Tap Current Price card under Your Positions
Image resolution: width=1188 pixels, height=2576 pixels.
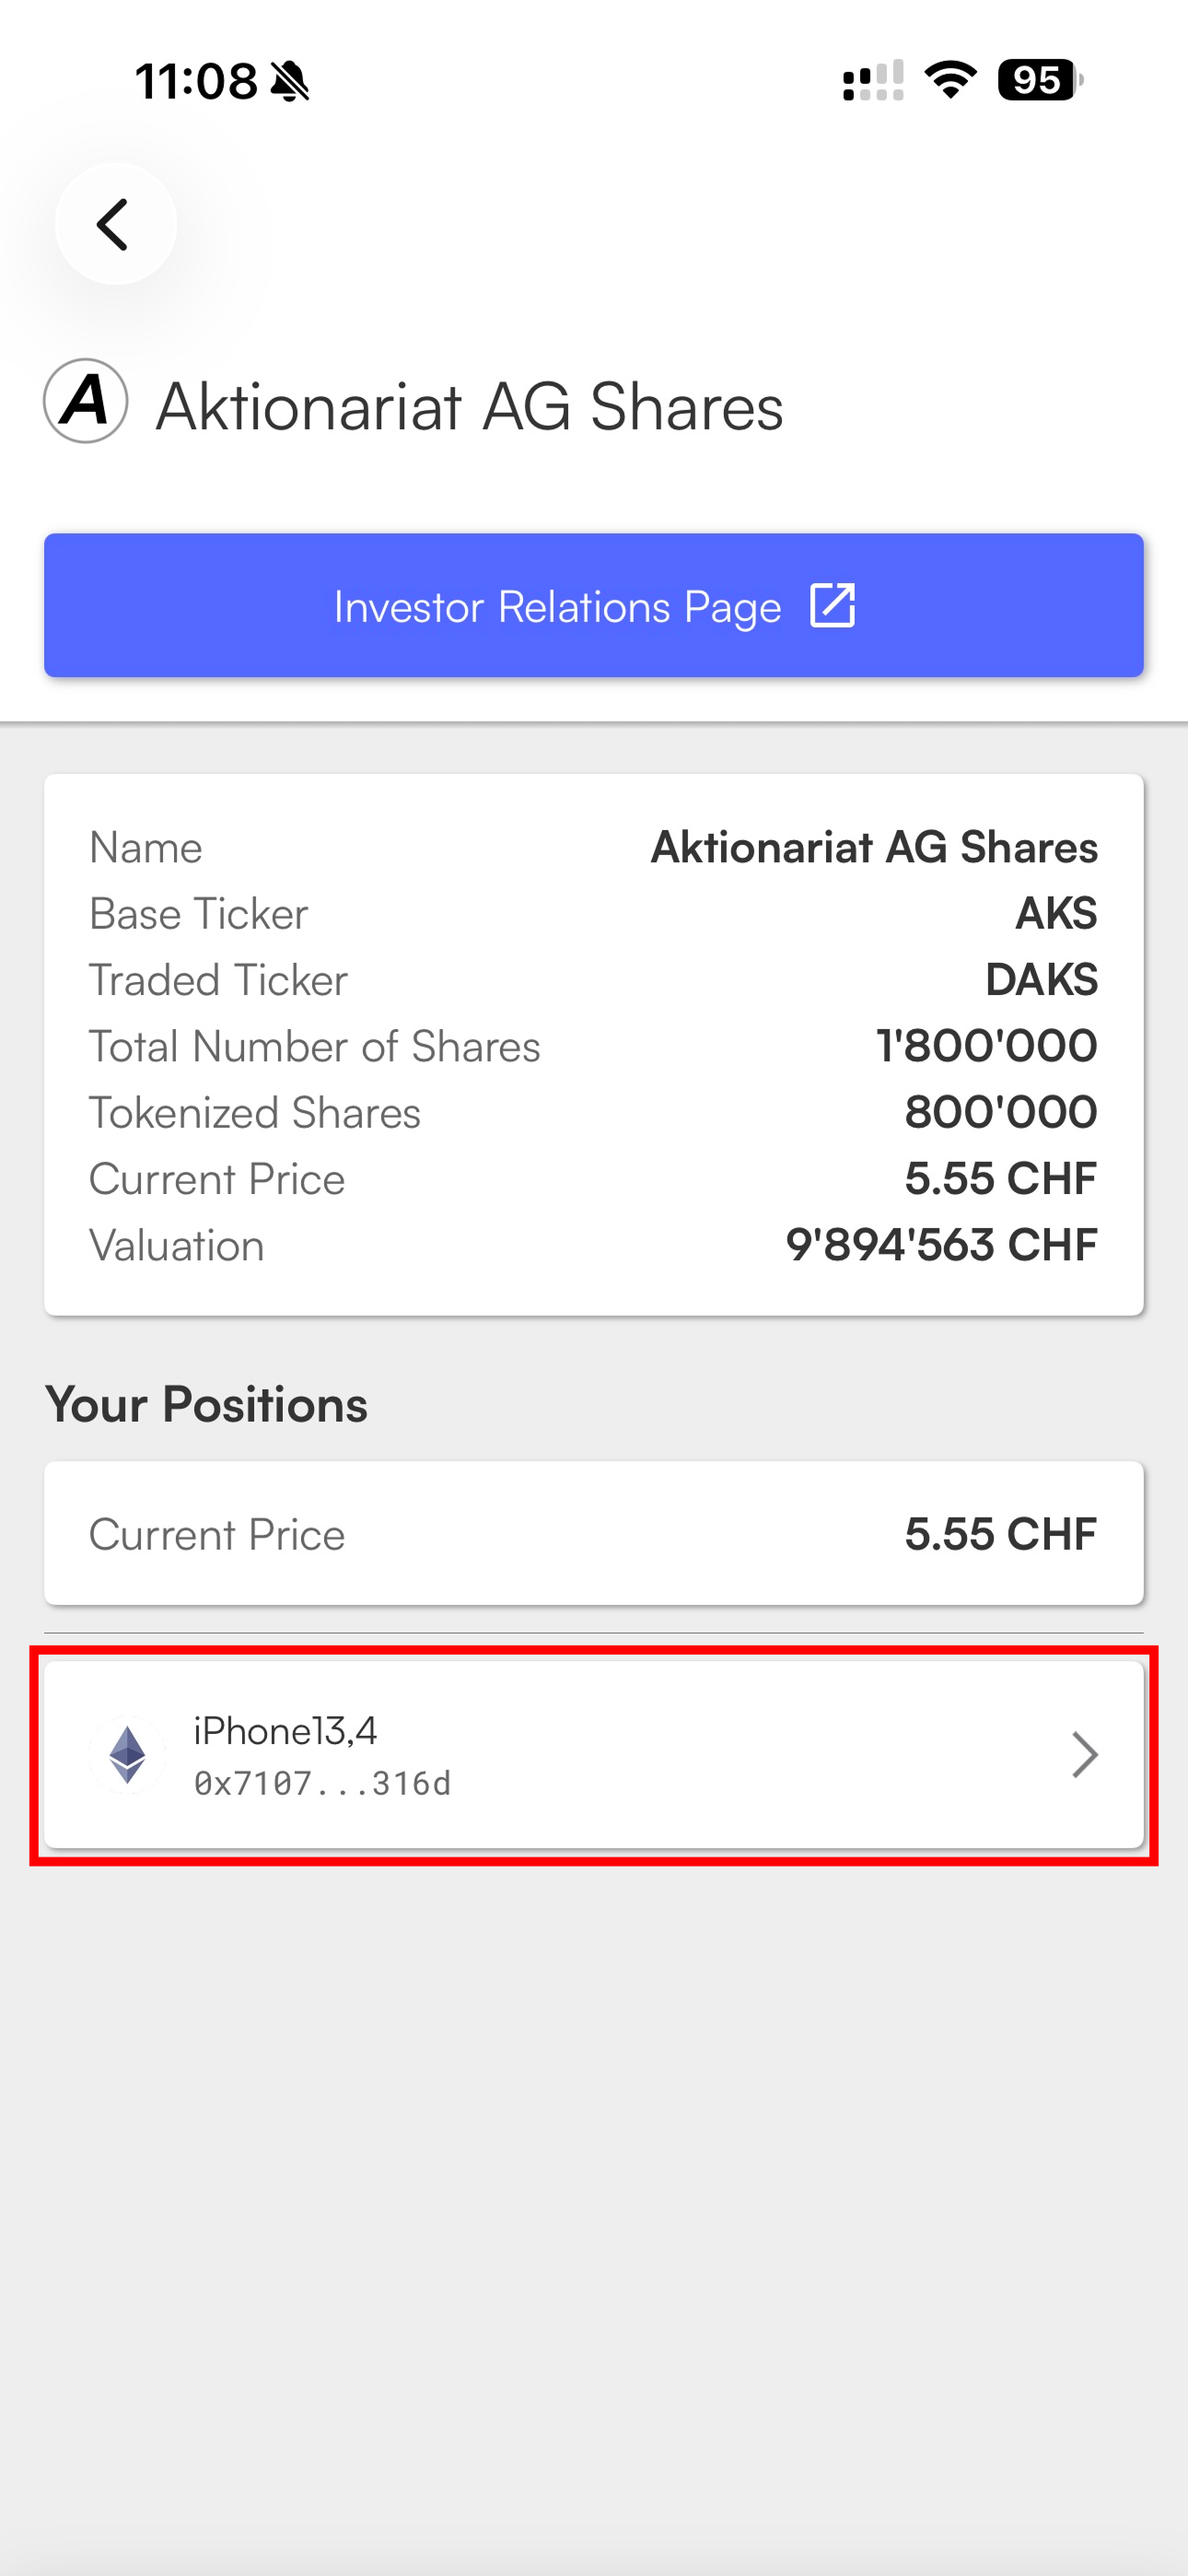[594, 1534]
